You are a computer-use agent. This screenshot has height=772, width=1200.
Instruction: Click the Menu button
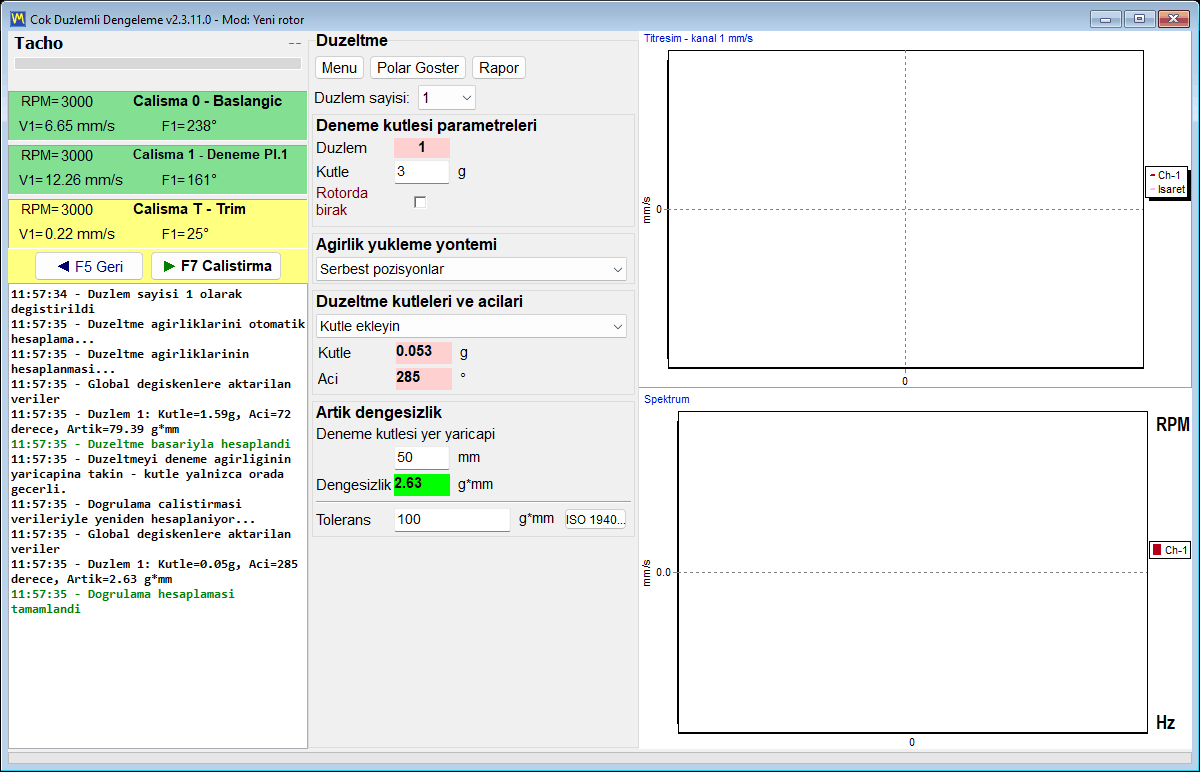click(x=340, y=68)
